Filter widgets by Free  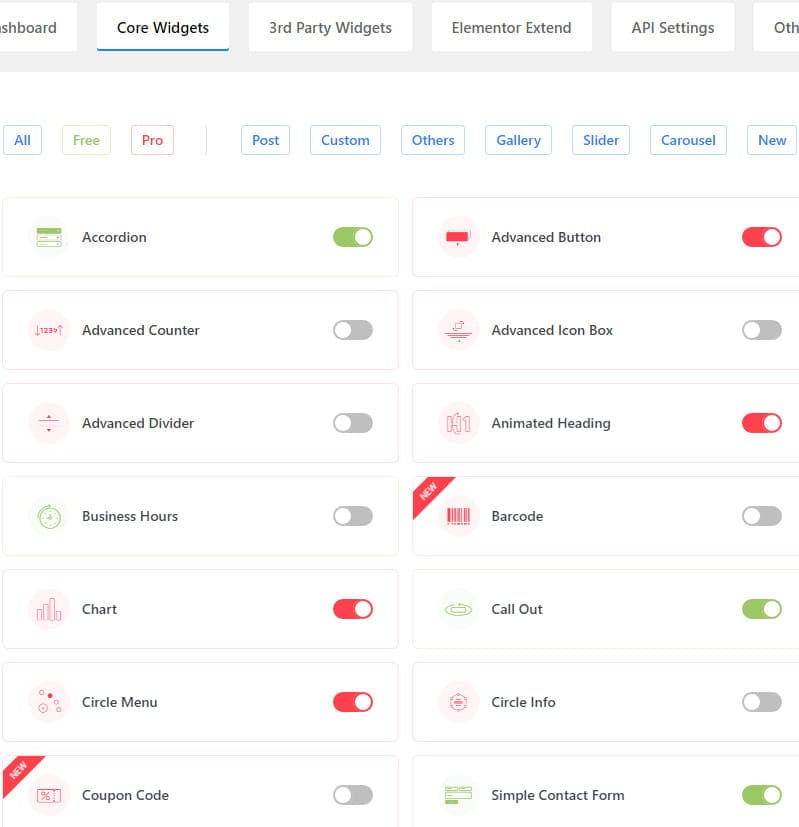pos(86,140)
